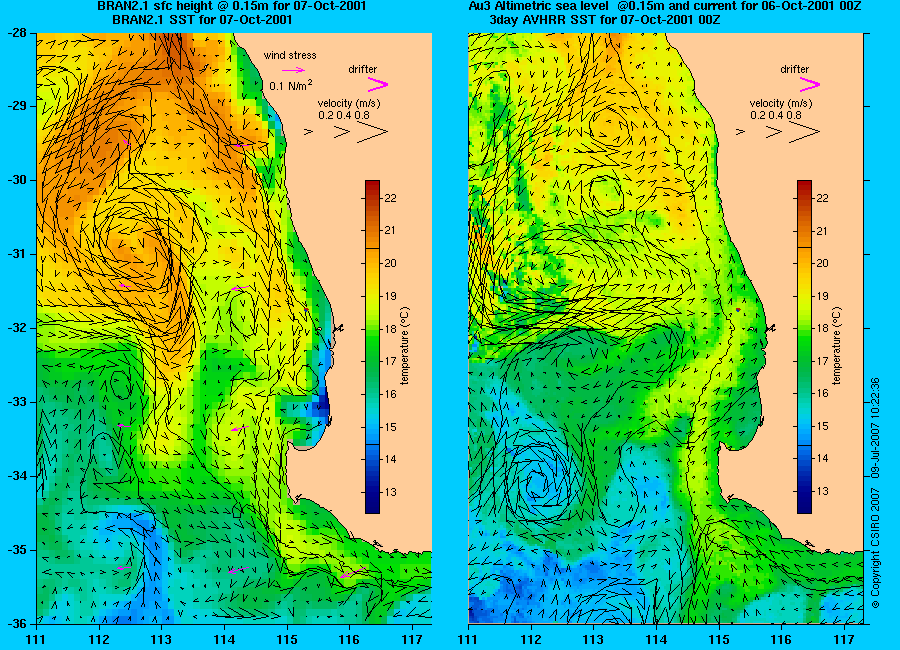Click the -34 latitude axis label

[16, 476]
